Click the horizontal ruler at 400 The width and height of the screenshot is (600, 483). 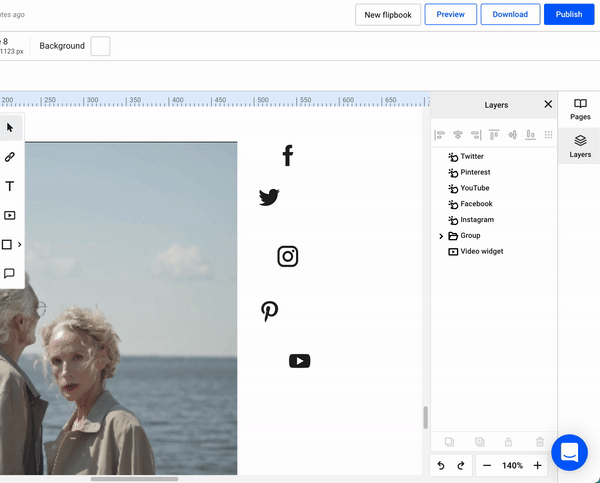[x=177, y=100]
